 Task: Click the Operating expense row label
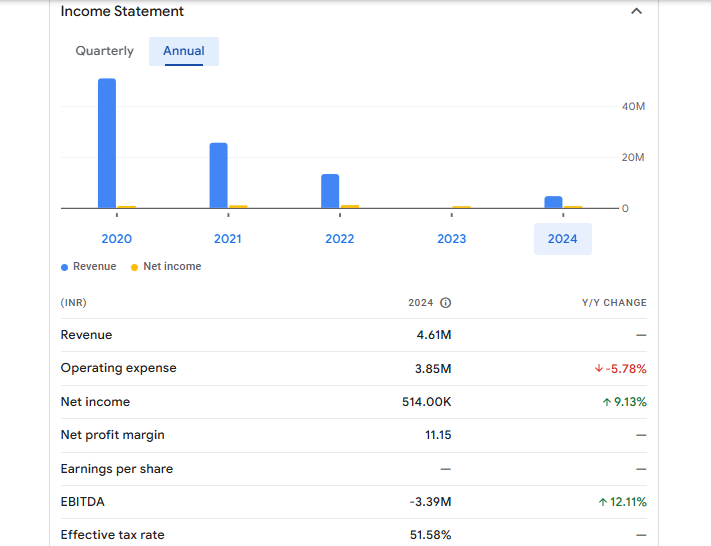pyautogui.click(x=118, y=368)
